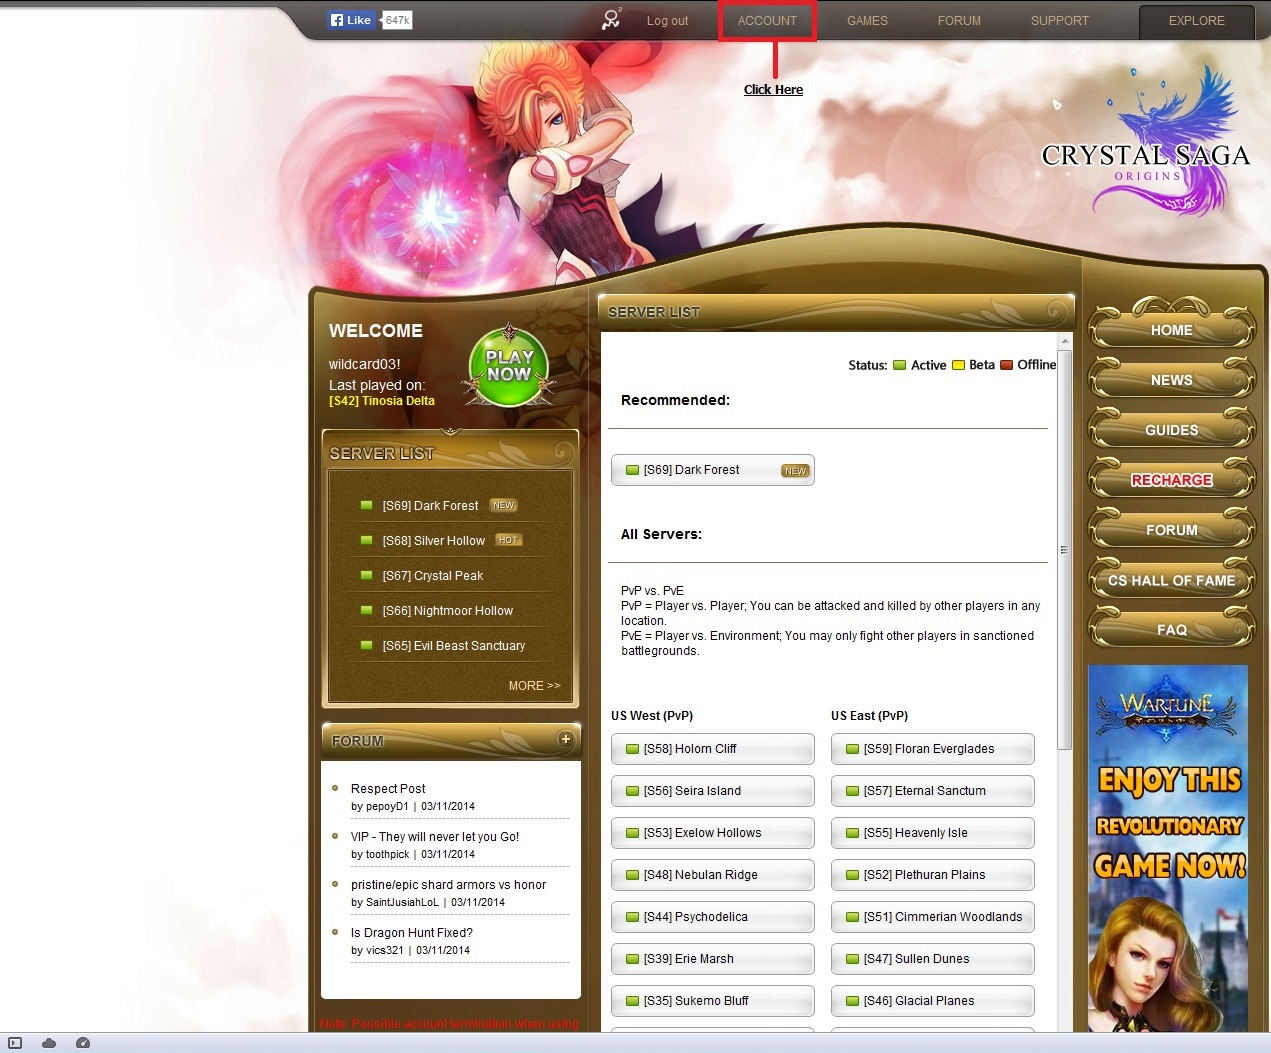The width and height of the screenshot is (1271, 1053).
Task: Click the Crystal Saga Origins logo
Action: (x=1148, y=150)
